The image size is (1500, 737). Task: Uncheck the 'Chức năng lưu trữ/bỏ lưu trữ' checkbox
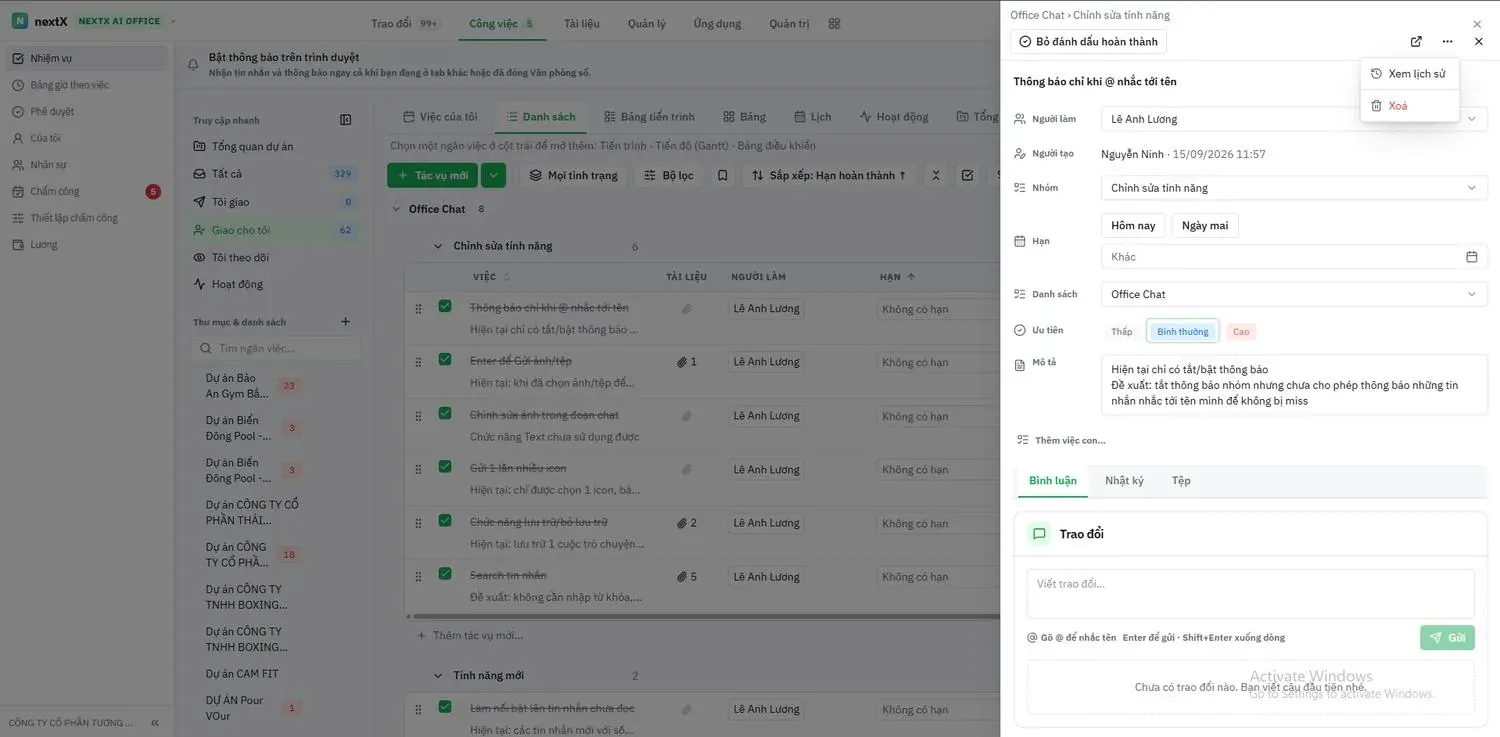tap(445, 520)
